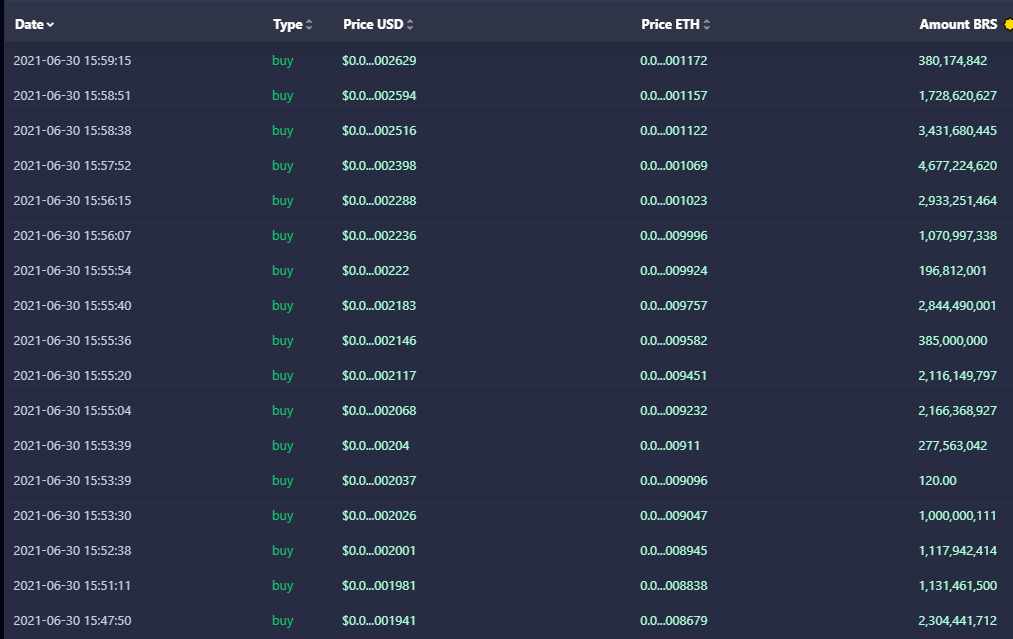Click 'buy' in the 15:47:50 row
Viewport: 1013px width, 639px height.
(282, 620)
